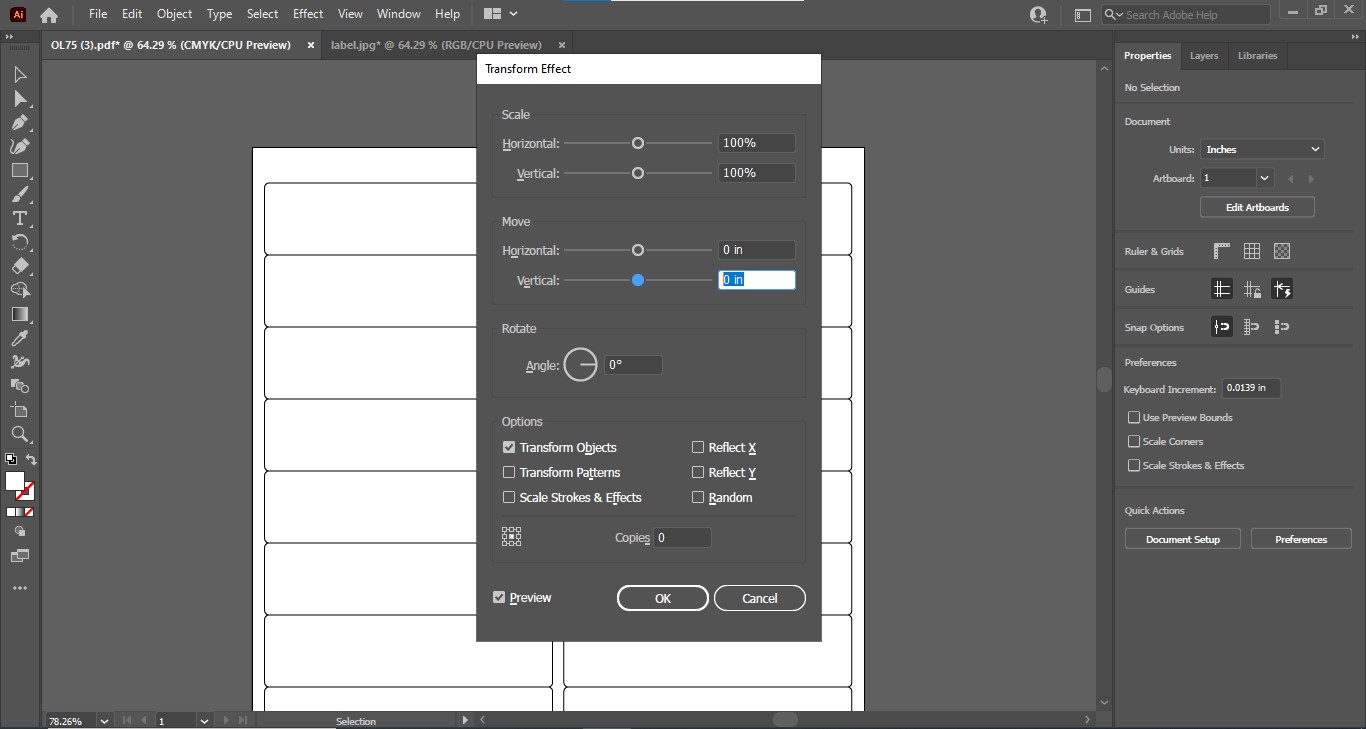Click Move Vertical slider handle
Viewport: 1366px width, 729px height.
click(x=638, y=280)
